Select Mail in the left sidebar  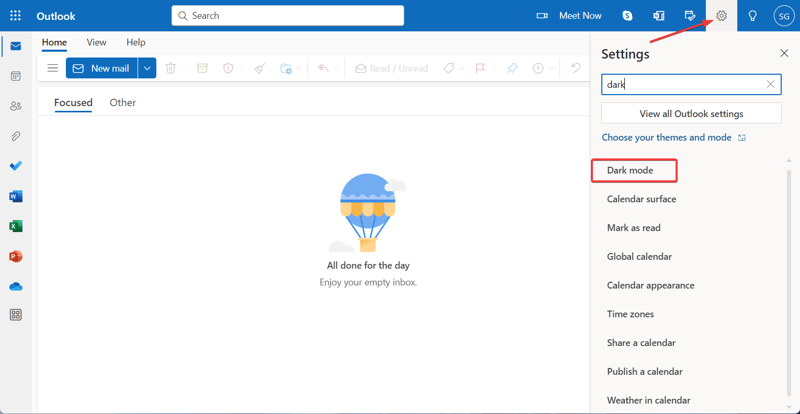point(16,46)
